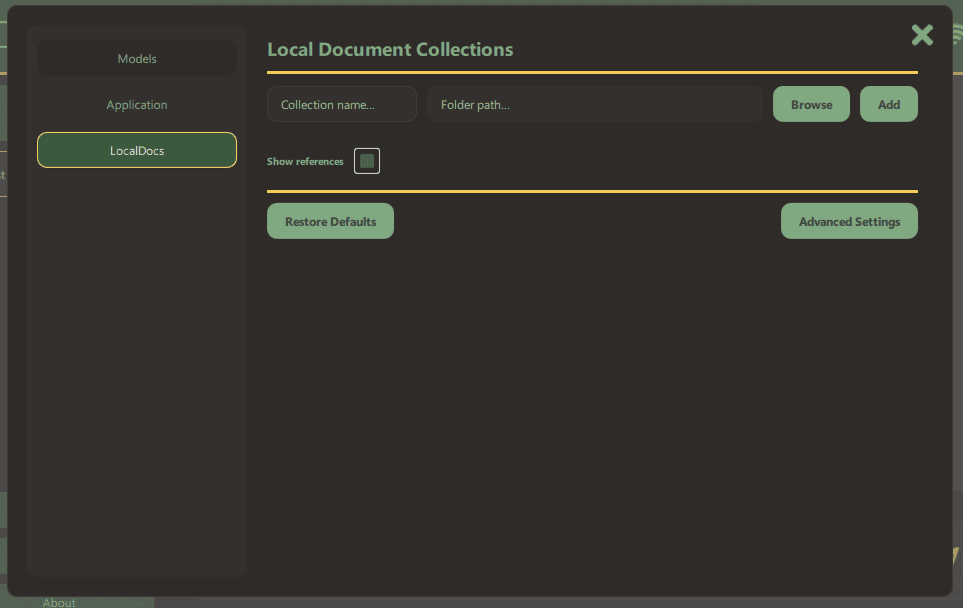Select the LocalDocs tab

click(x=137, y=150)
